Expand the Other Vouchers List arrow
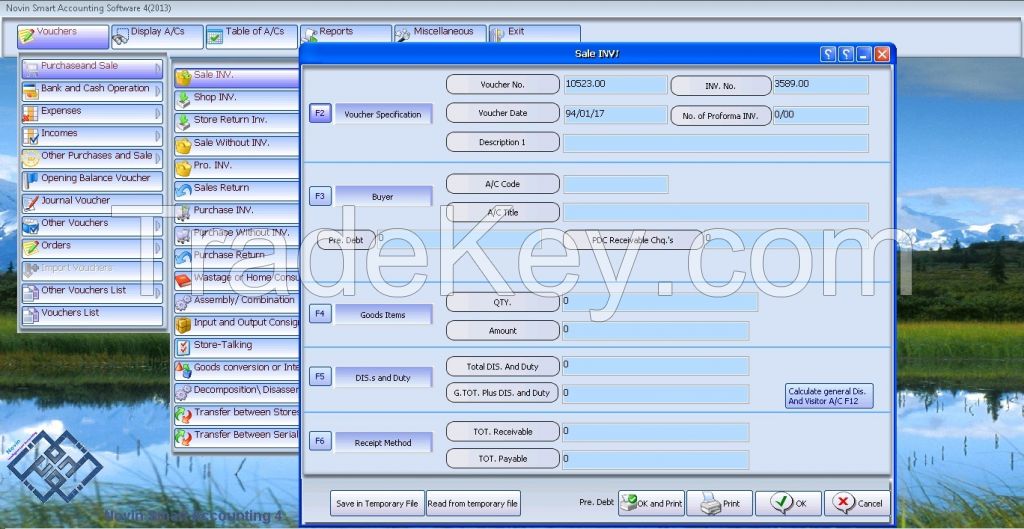This screenshot has width=1024, height=529. point(158,293)
